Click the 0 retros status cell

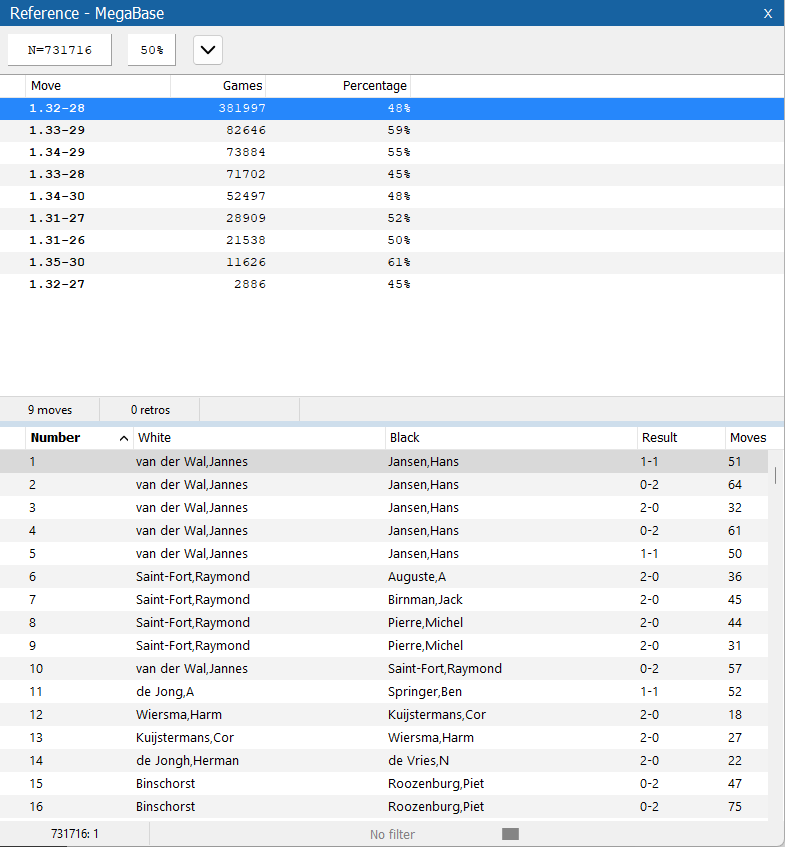point(150,410)
